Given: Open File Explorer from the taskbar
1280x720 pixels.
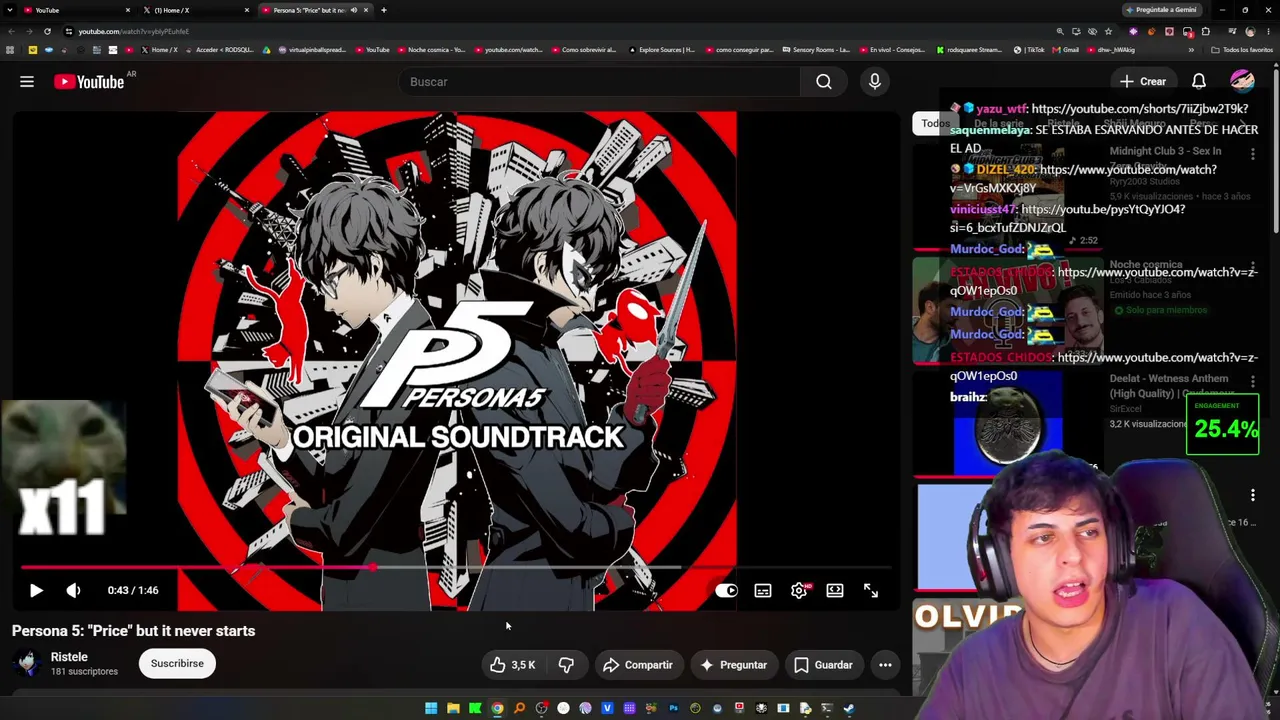Looking at the screenshot, I should tap(453, 708).
